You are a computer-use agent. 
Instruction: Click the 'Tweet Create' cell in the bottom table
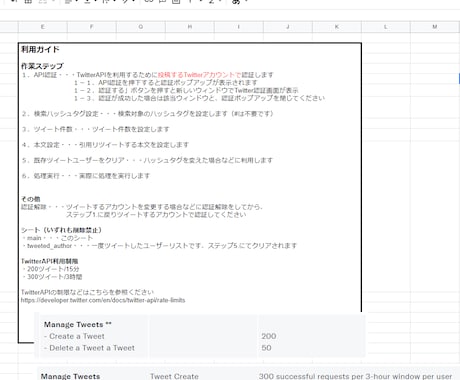pyautogui.click(x=174, y=376)
